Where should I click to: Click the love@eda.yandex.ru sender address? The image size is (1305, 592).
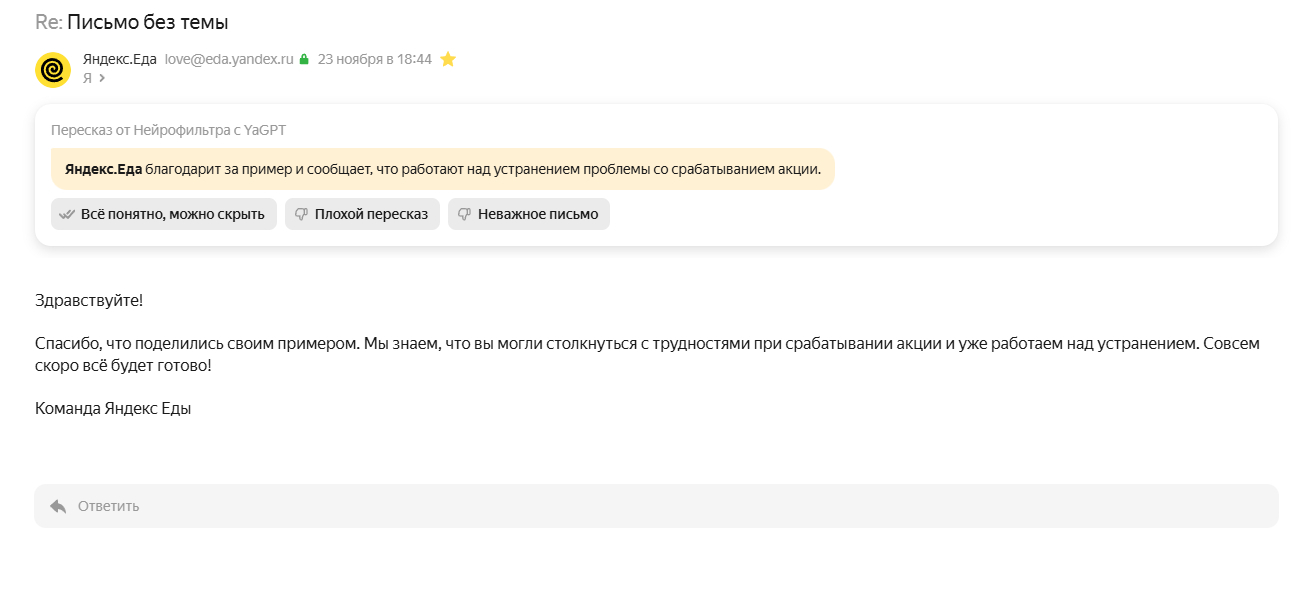[x=229, y=59]
